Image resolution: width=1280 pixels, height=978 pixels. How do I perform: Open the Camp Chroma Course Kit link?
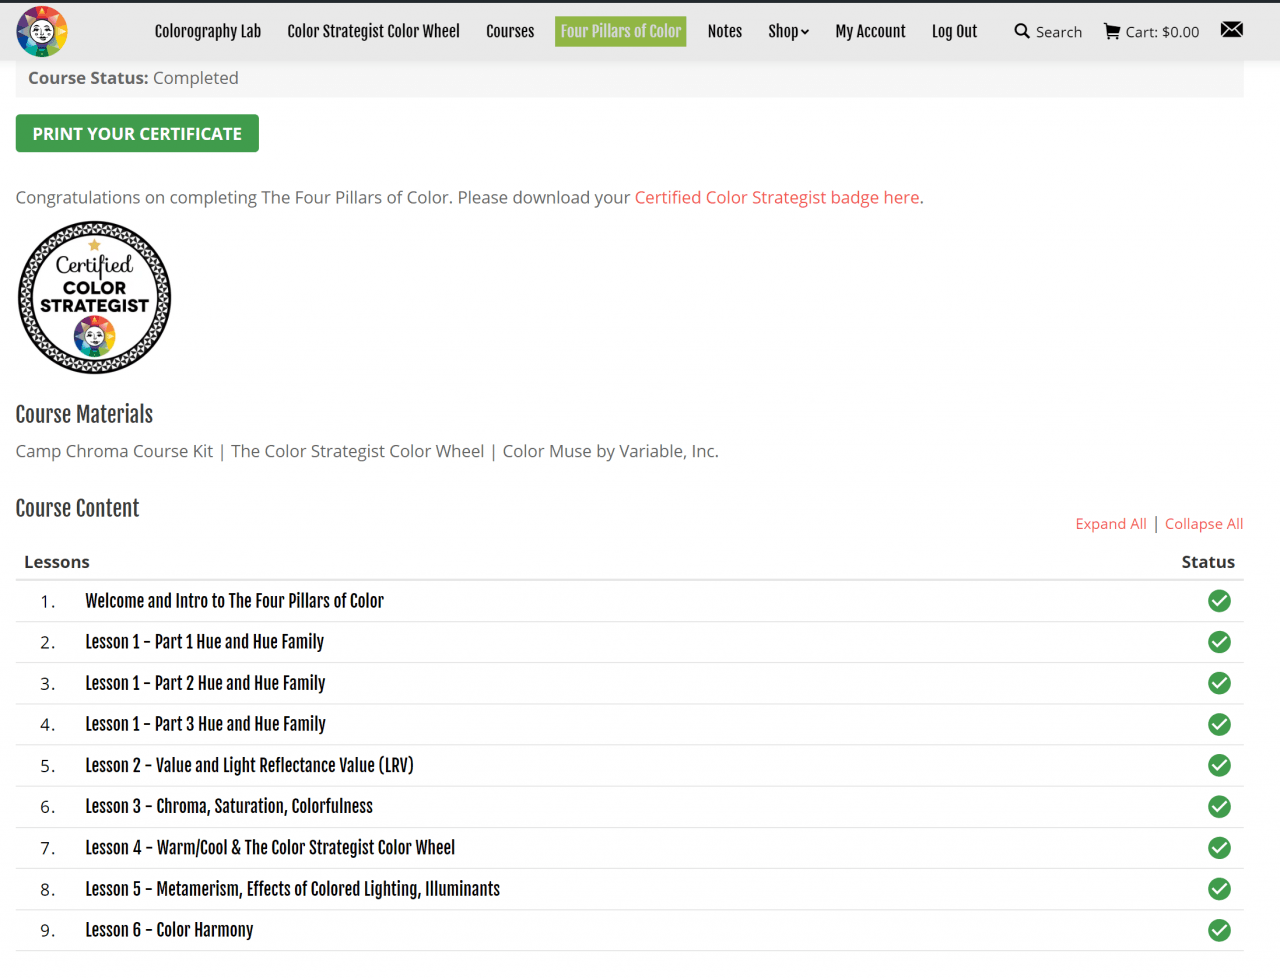[114, 451]
